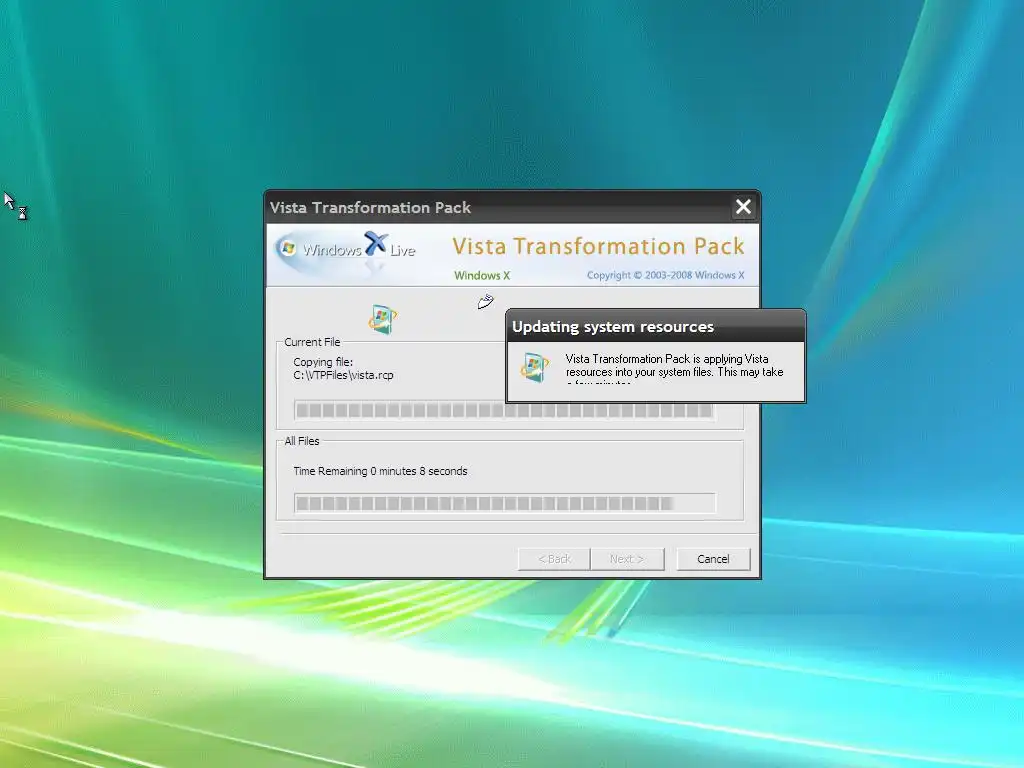Click the 'Updating system resources' popup title
Image resolution: width=1024 pixels, height=768 pixels.
click(x=613, y=327)
